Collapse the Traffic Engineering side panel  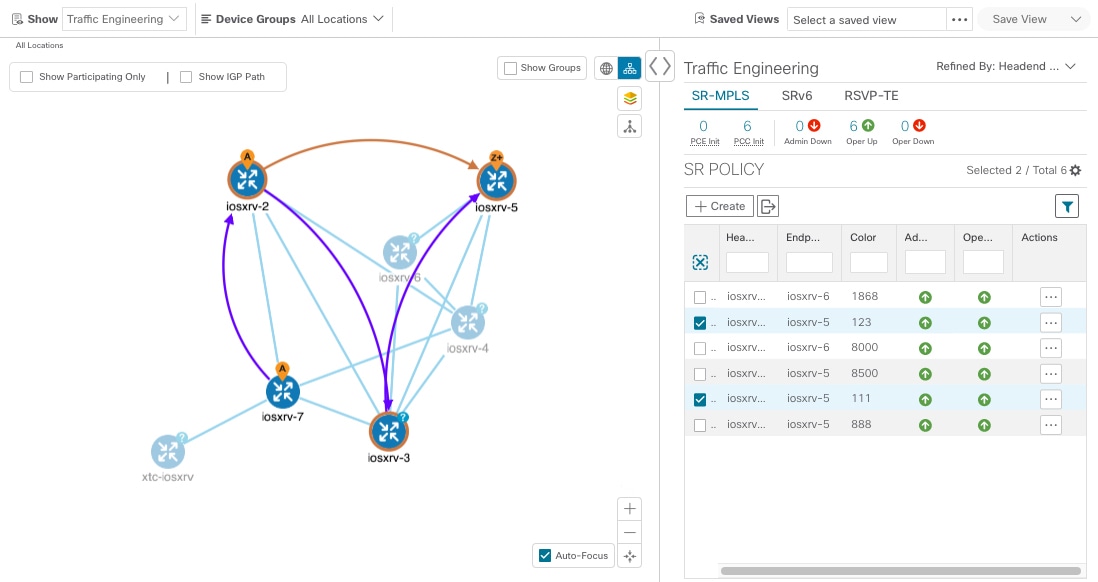pos(660,65)
